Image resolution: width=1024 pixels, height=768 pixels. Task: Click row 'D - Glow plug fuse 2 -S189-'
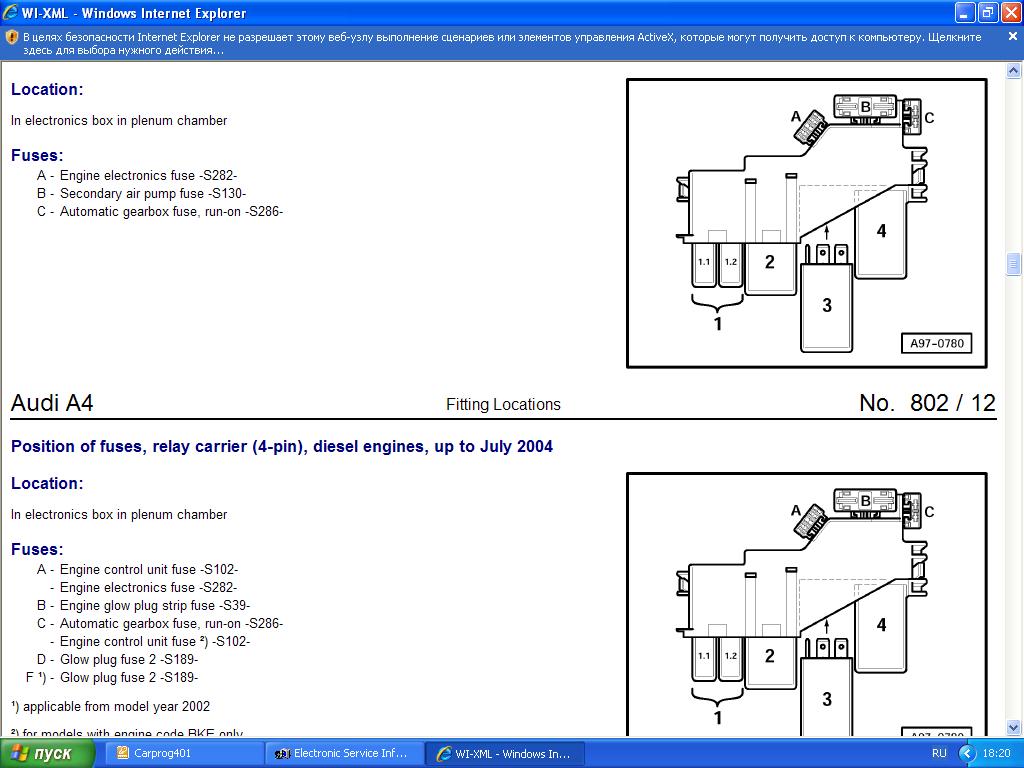118,660
